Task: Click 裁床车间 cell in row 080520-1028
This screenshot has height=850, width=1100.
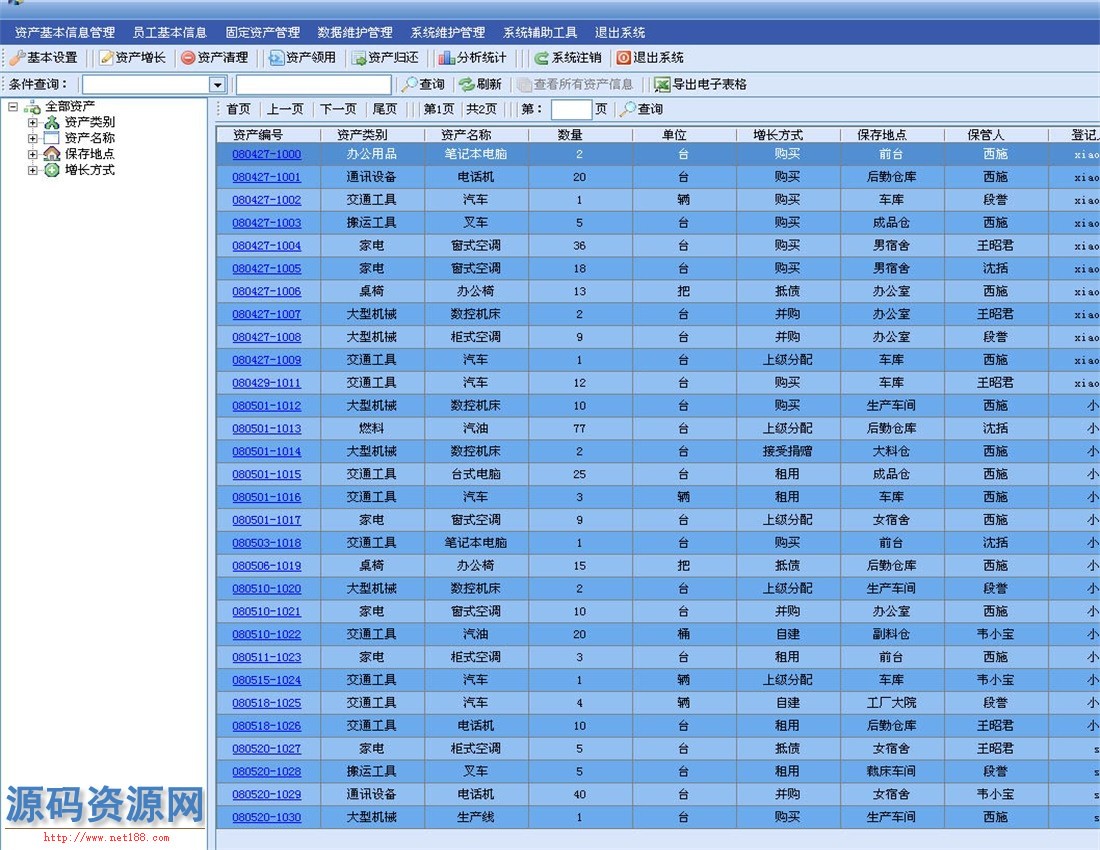Action: [x=891, y=771]
